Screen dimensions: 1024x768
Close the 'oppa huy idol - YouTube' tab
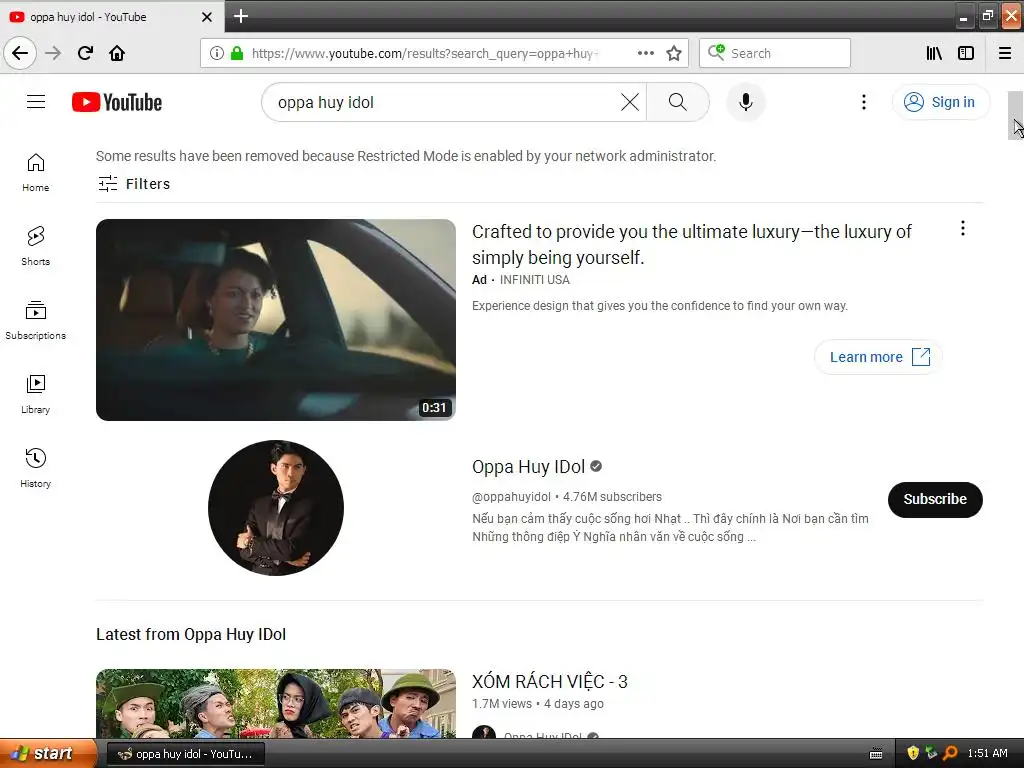207,17
